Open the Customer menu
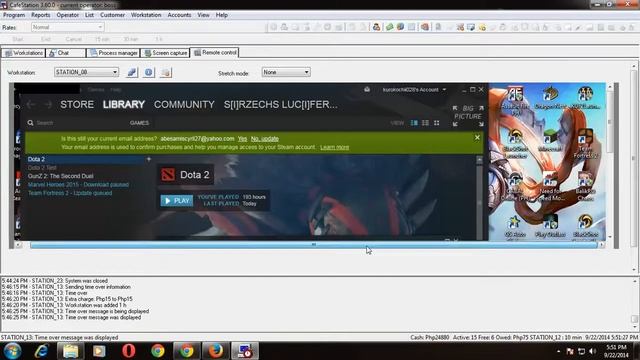The image size is (640, 360). [x=112, y=15]
